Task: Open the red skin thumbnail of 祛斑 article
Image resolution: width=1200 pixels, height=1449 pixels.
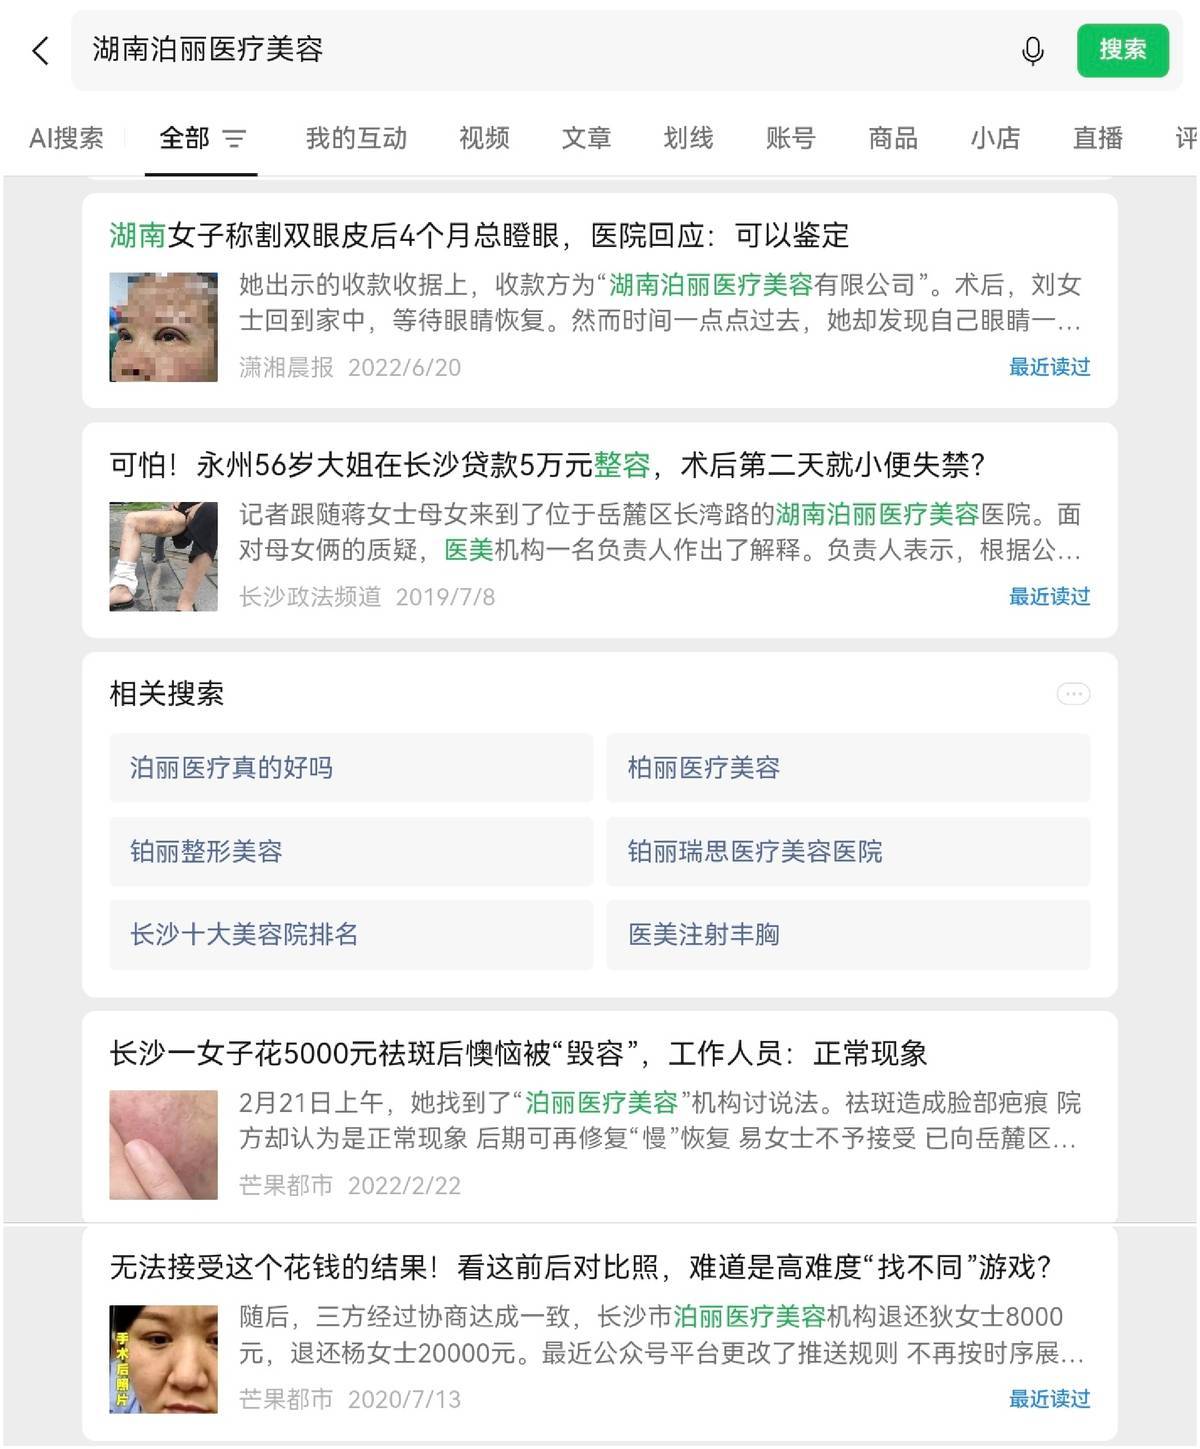Action: coord(163,1145)
